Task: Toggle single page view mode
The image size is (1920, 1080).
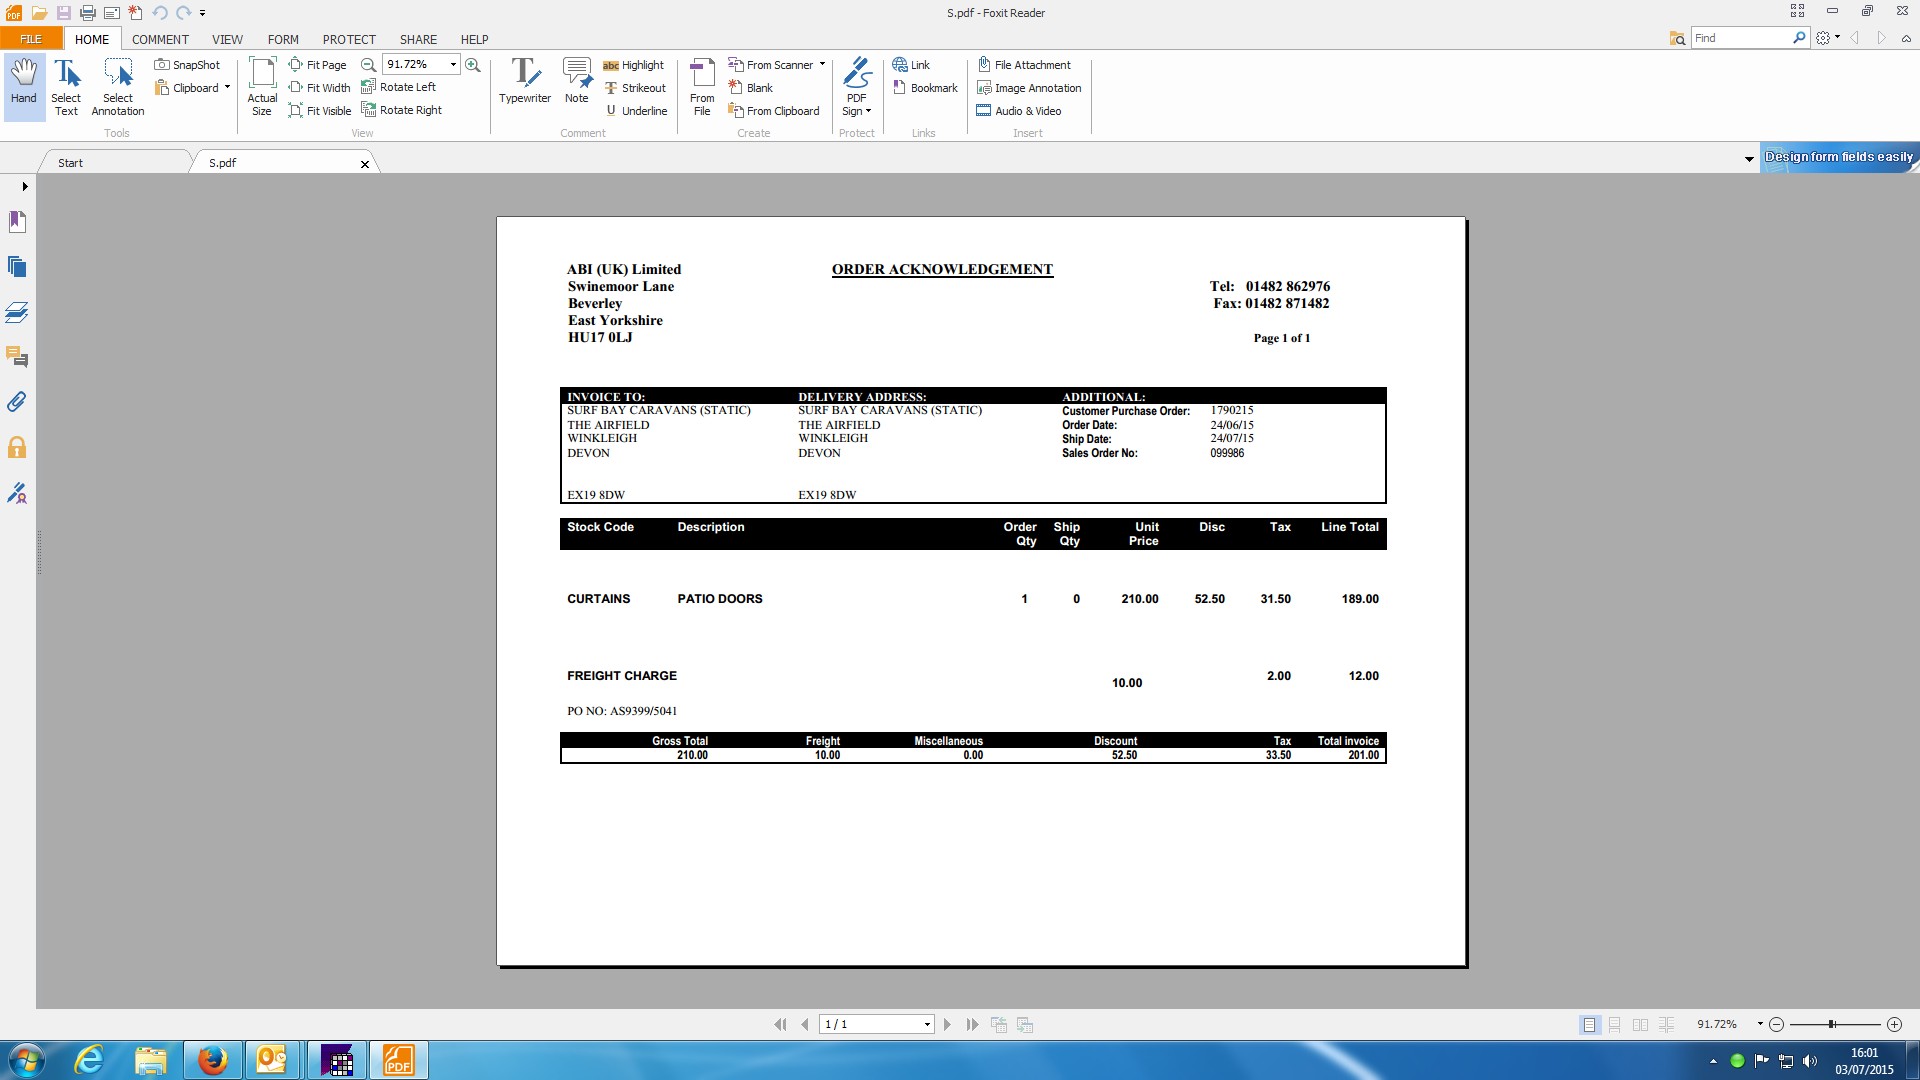Action: 1589,1025
